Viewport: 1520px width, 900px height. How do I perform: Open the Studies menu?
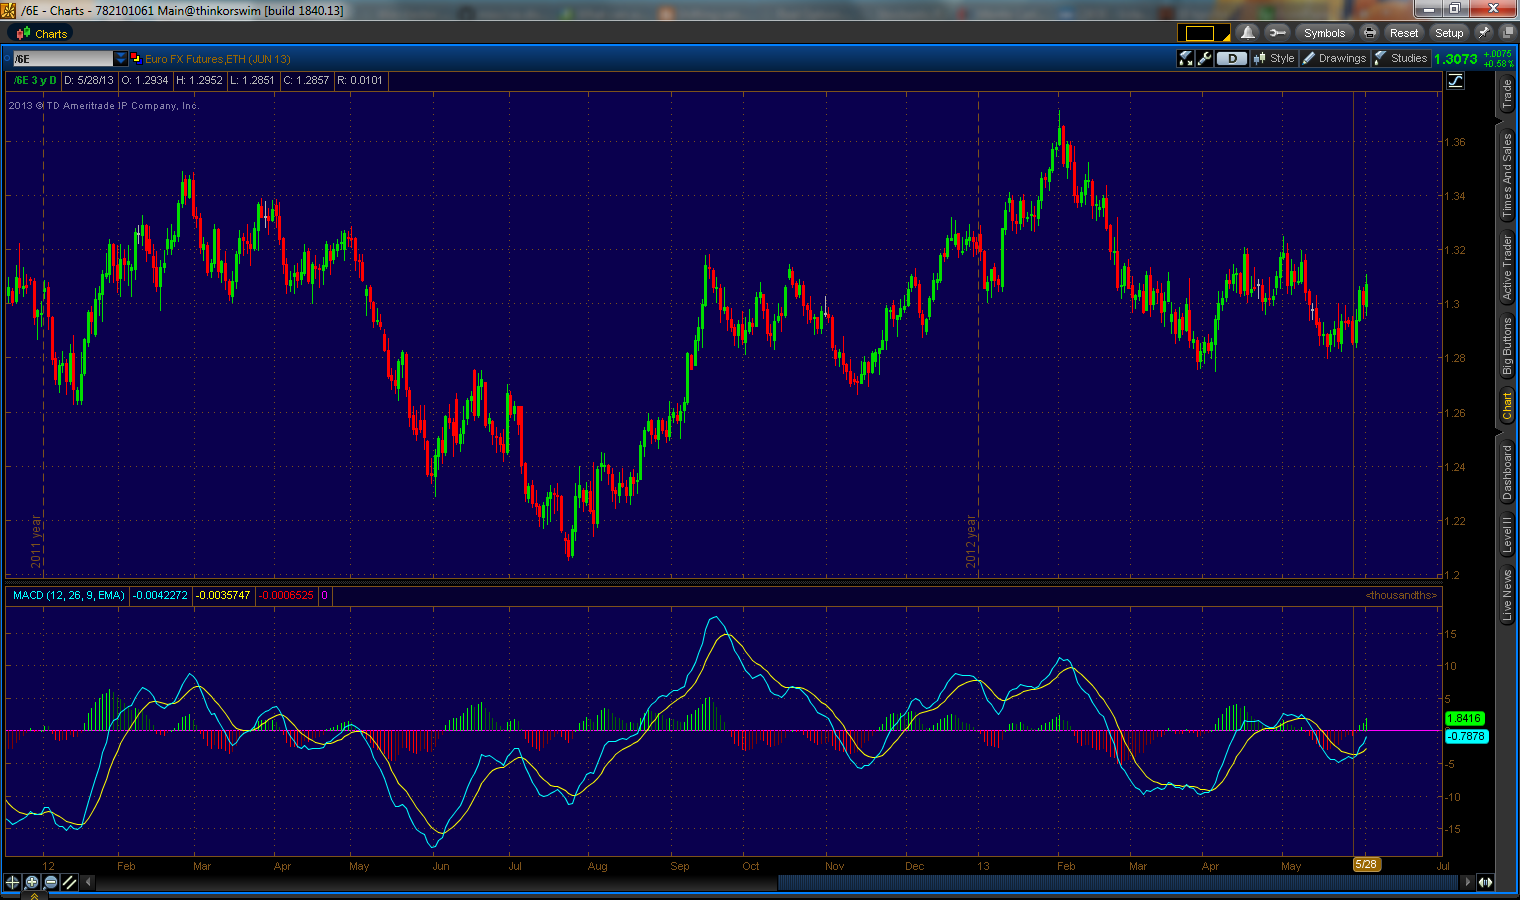(1401, 59)
